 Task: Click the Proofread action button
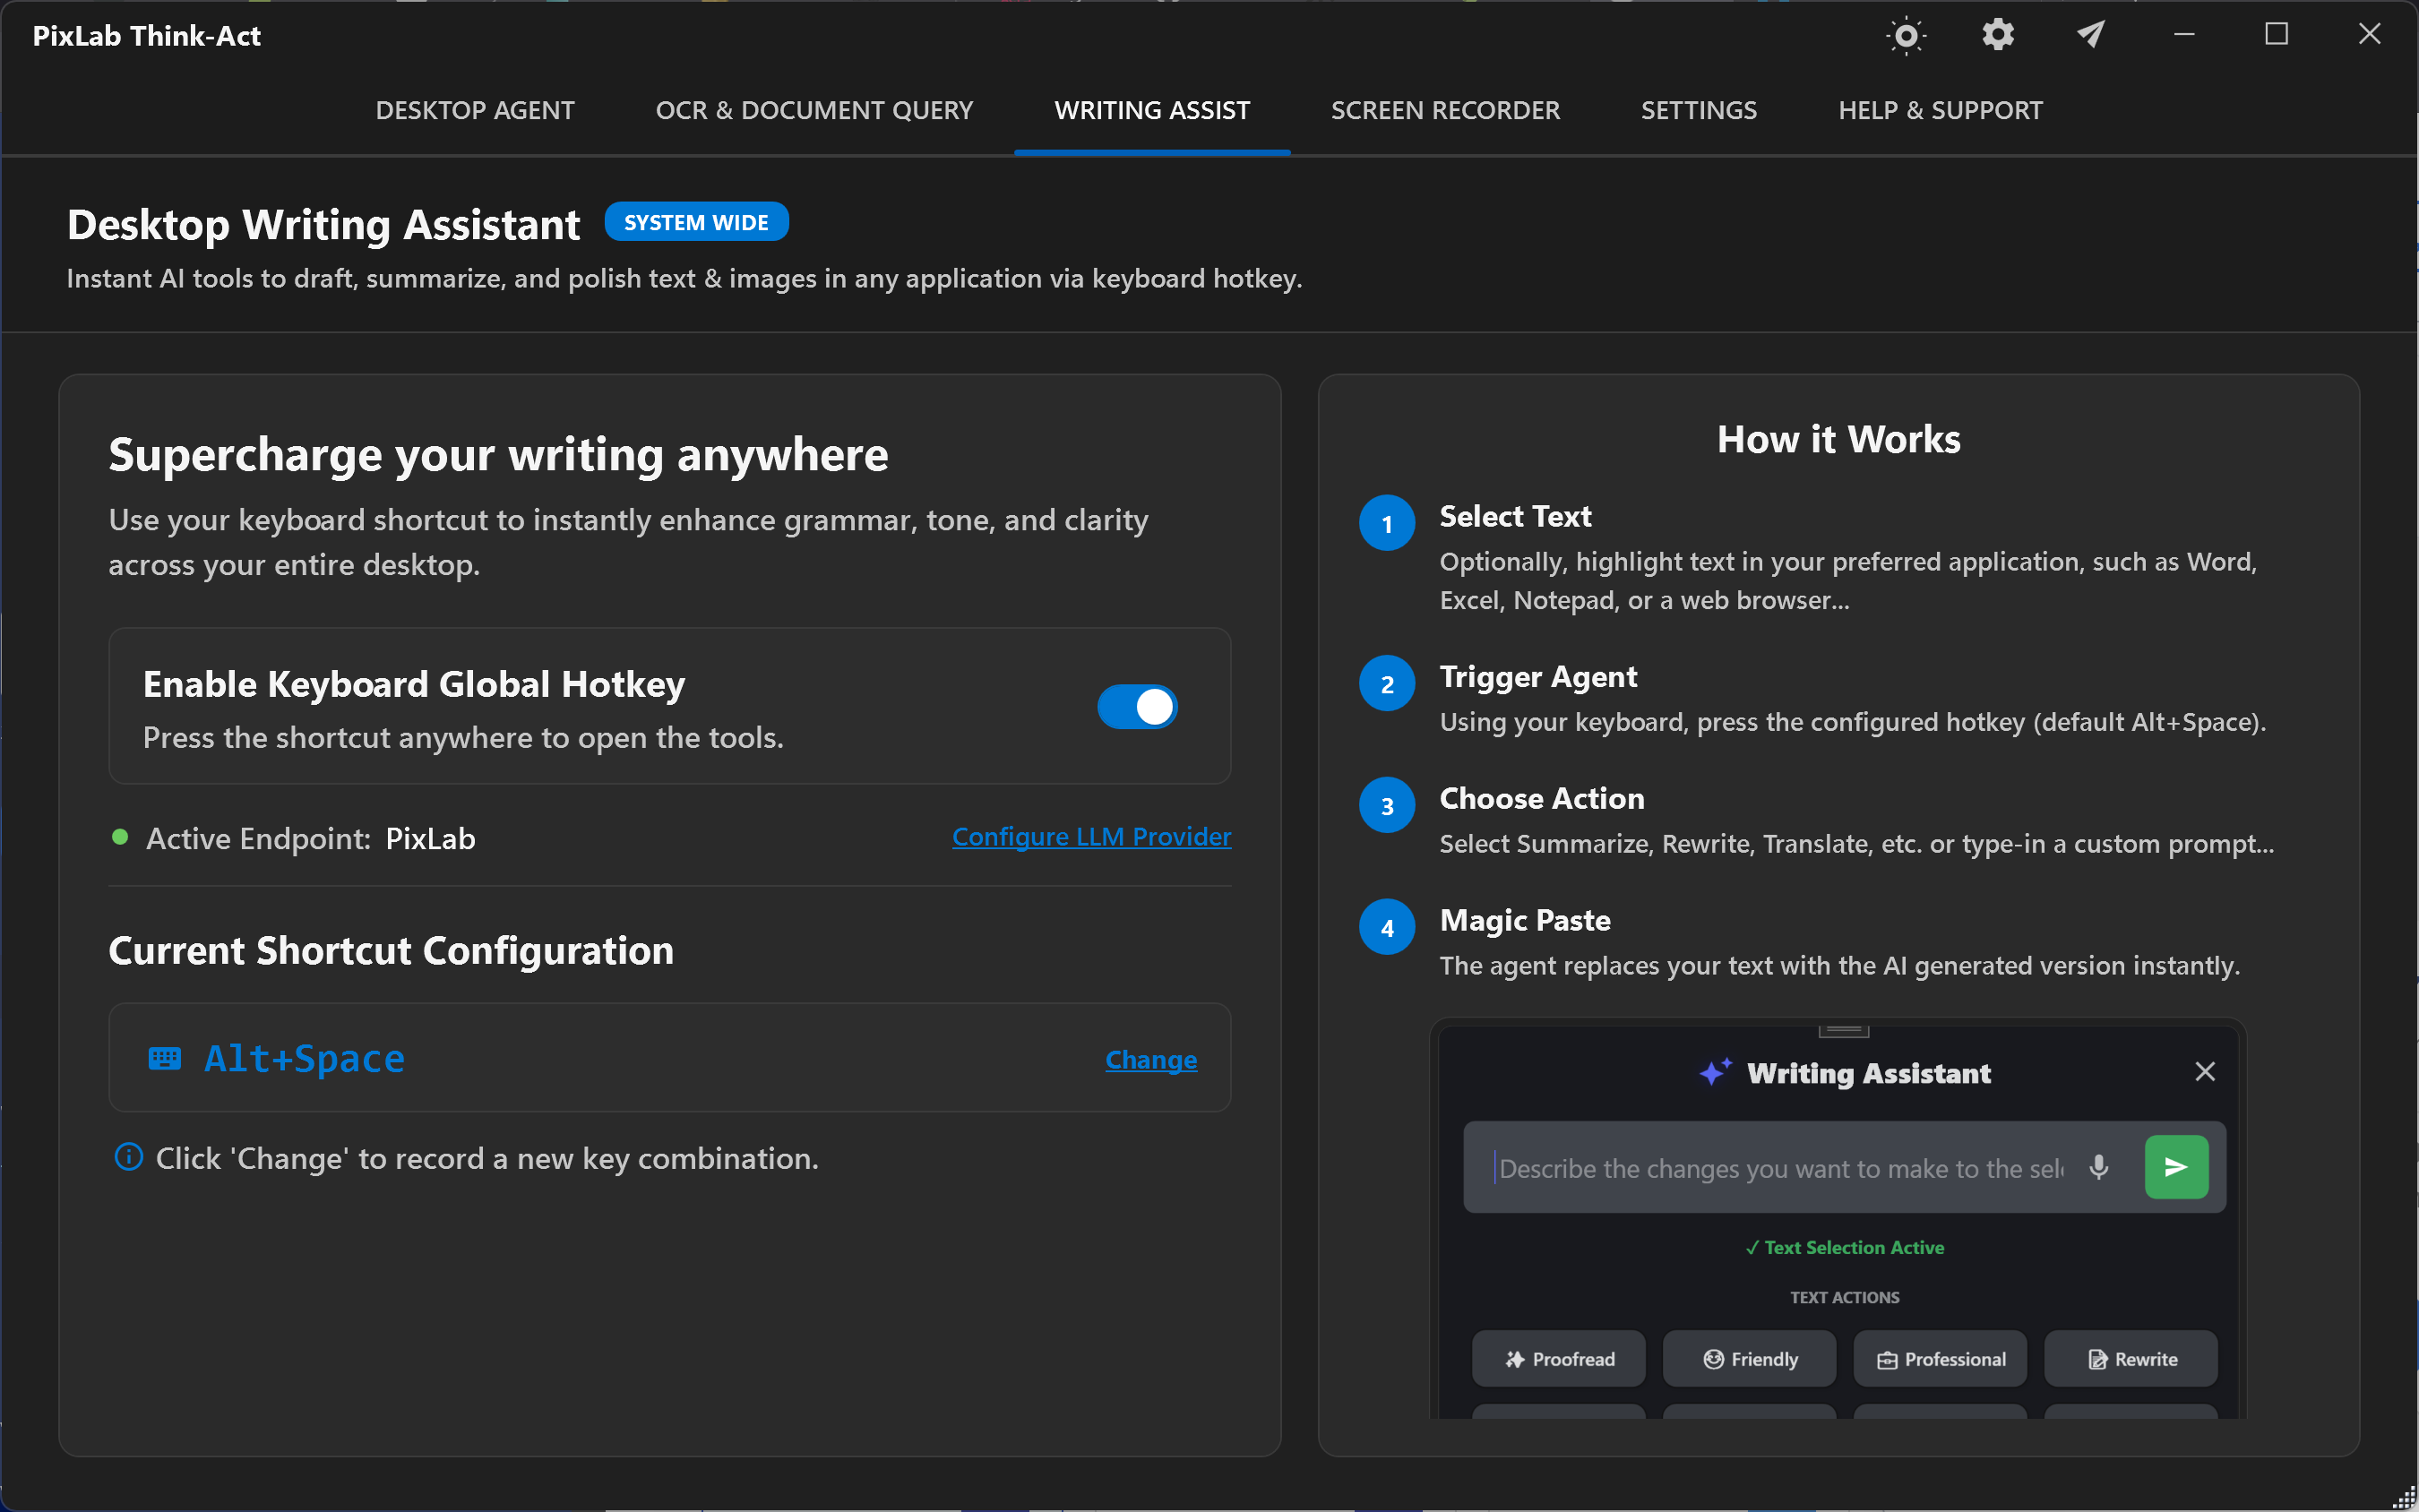tap(1559, 1359)
